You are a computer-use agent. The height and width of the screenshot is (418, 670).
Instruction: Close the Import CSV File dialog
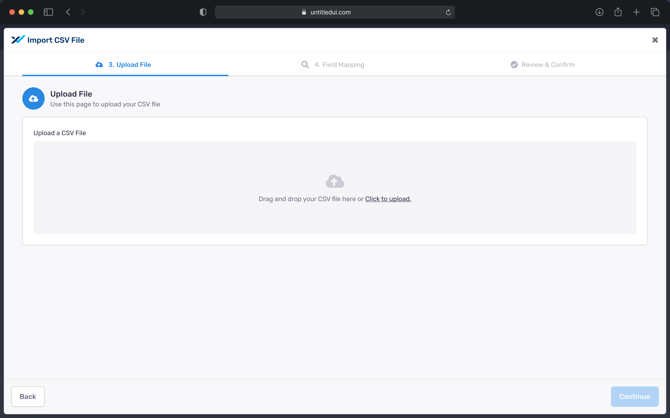click(x=655, y=40)
